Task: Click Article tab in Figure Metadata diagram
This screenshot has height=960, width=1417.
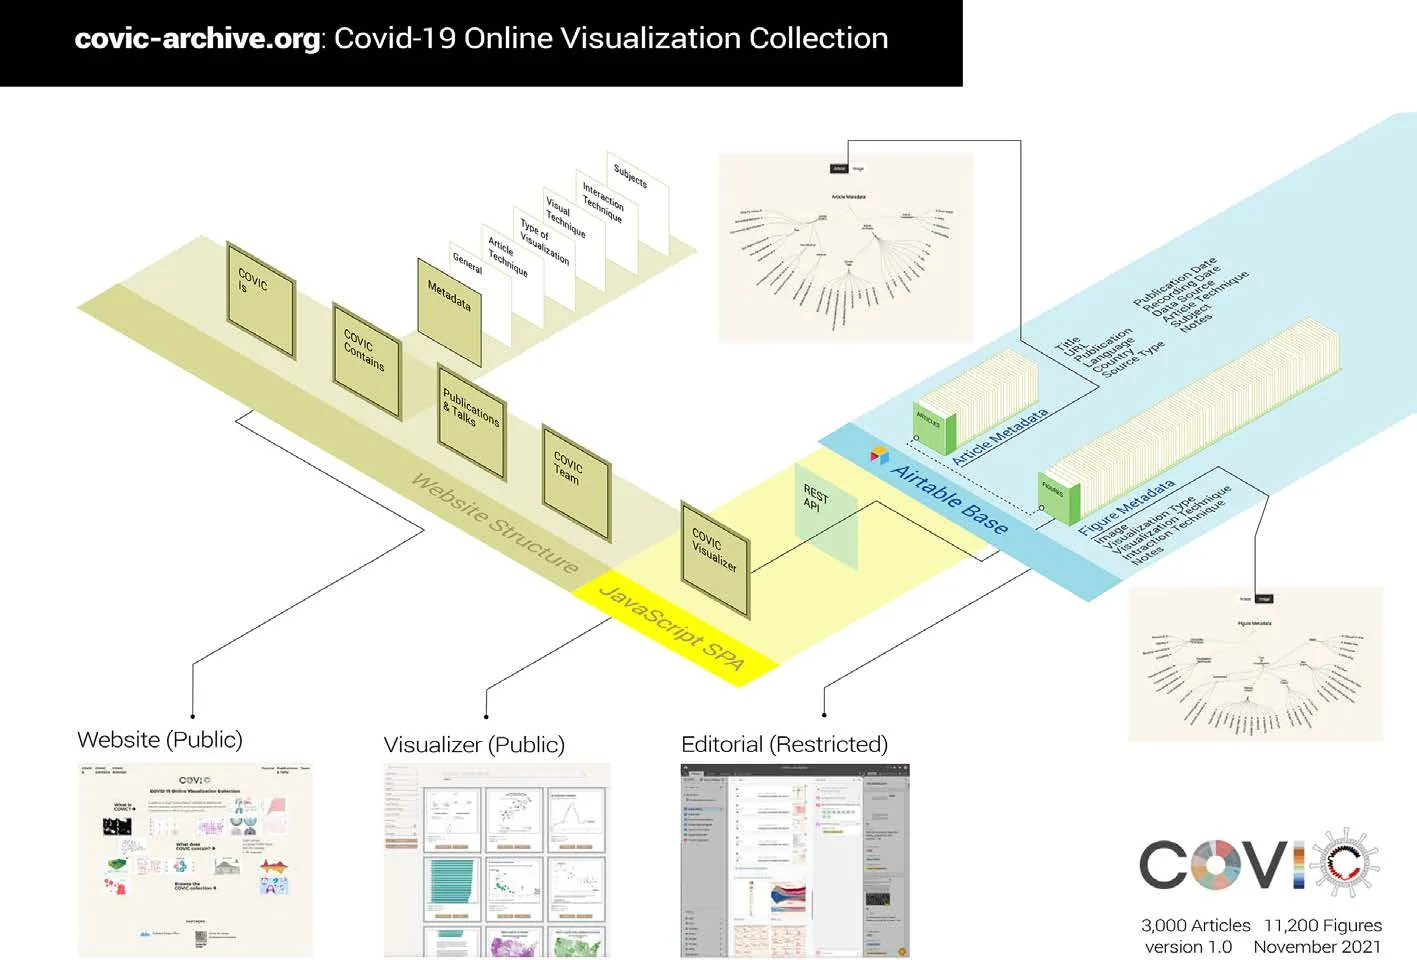Action: pos(1246,599)
